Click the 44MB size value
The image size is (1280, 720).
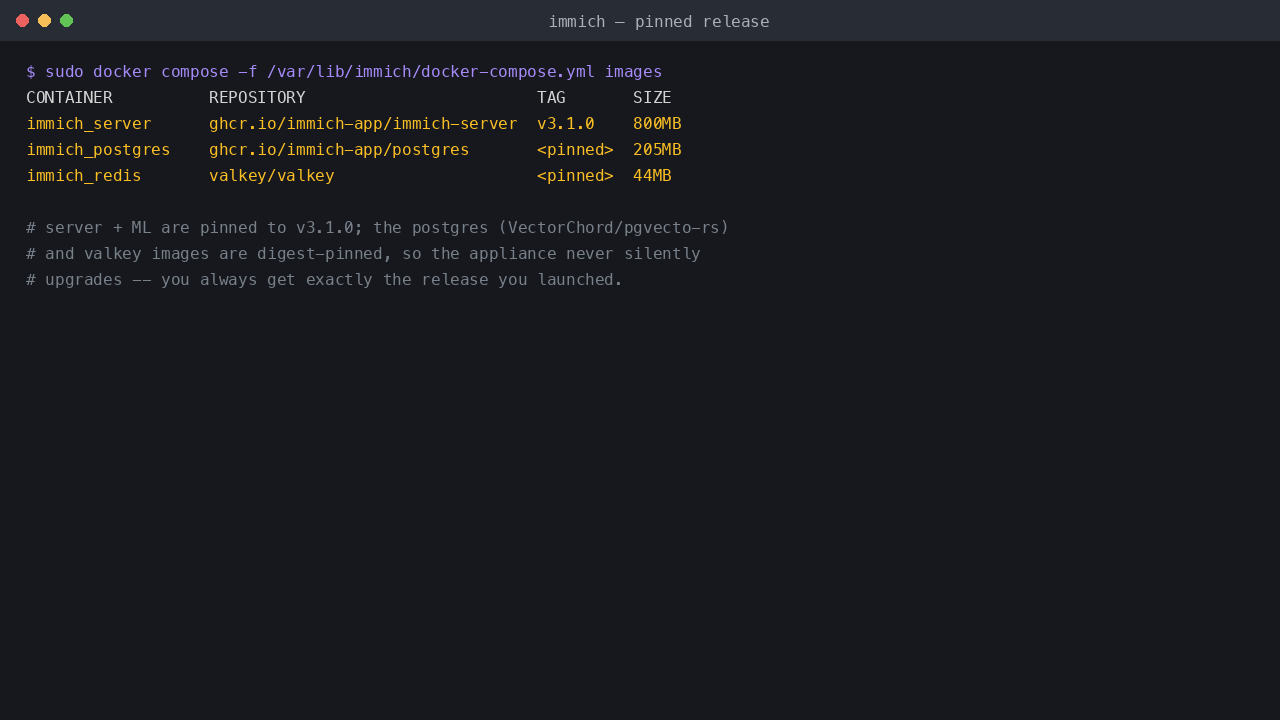pos(652,176)
